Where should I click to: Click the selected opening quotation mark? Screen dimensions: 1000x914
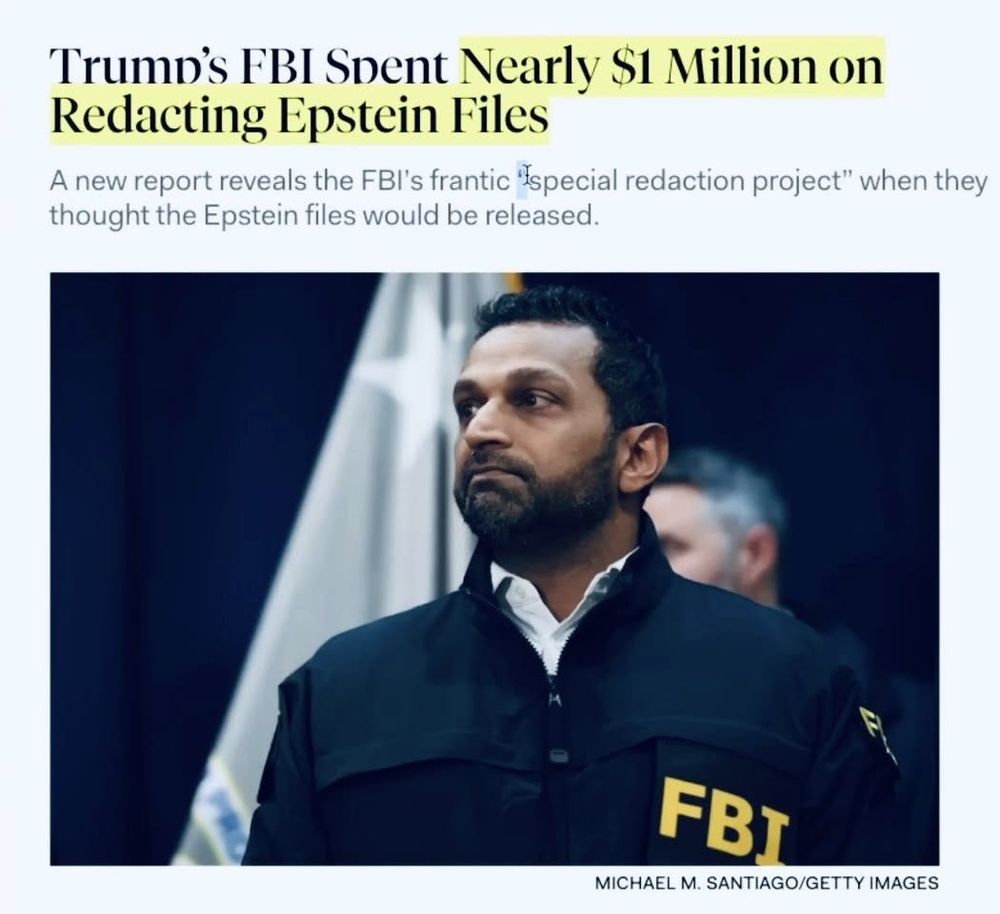(x=523, y=177)
